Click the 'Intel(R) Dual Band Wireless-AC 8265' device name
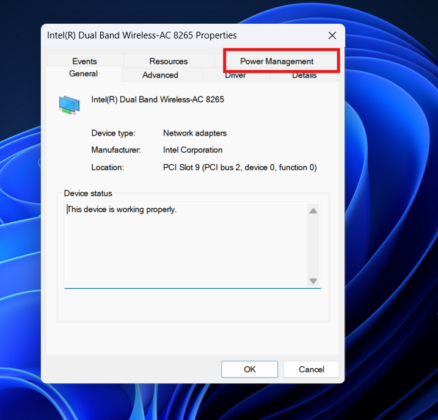 coord(158,100)
